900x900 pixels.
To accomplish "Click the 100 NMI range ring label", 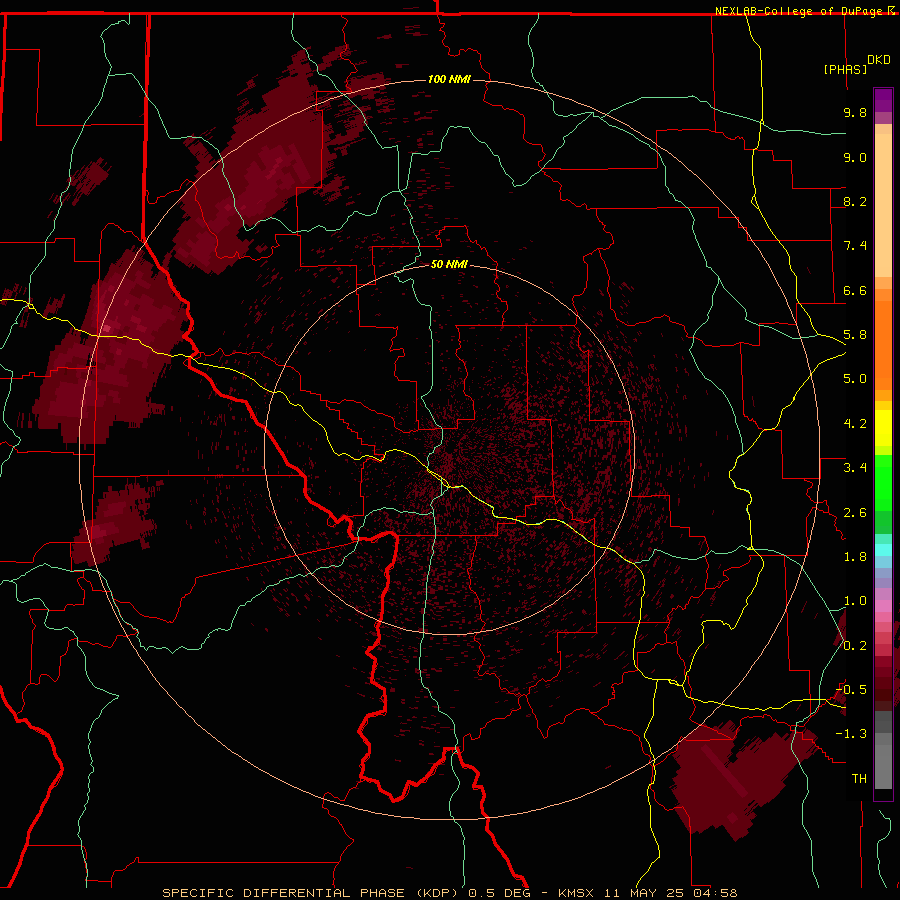I will point(449,79).
